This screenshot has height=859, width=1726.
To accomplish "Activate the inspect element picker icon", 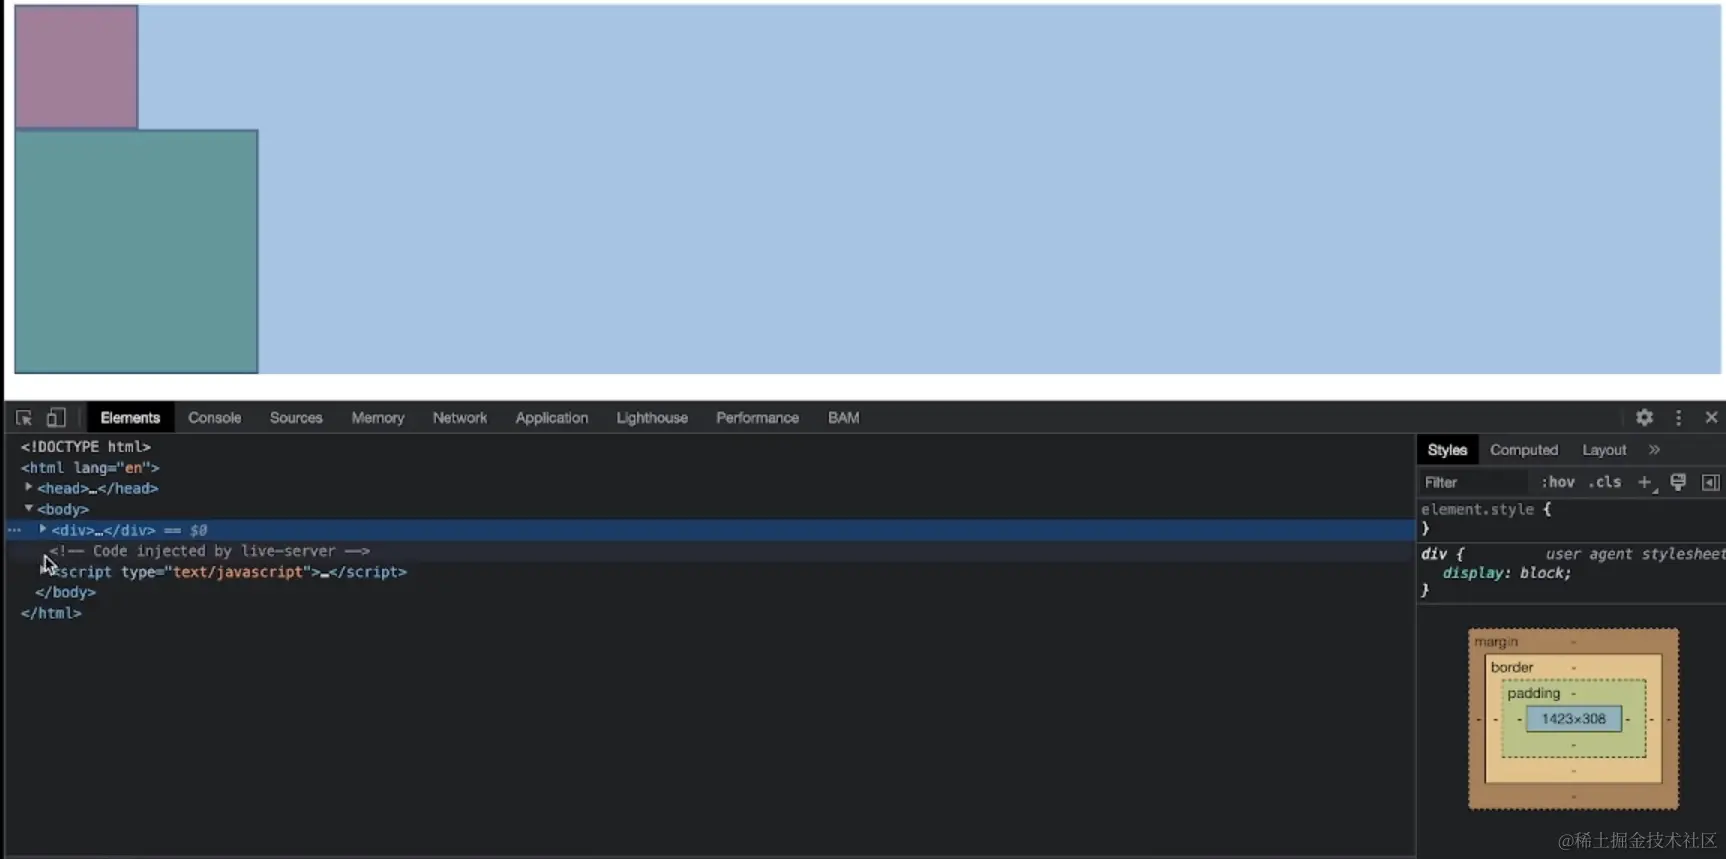I will coord(24,418).
